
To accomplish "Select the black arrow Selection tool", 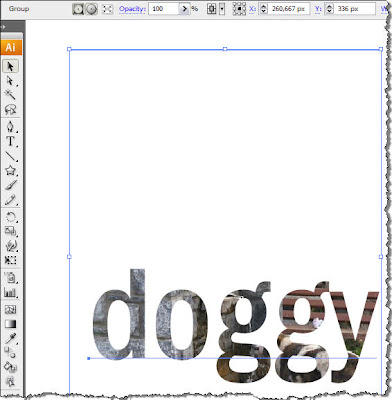I will point(10,66).
